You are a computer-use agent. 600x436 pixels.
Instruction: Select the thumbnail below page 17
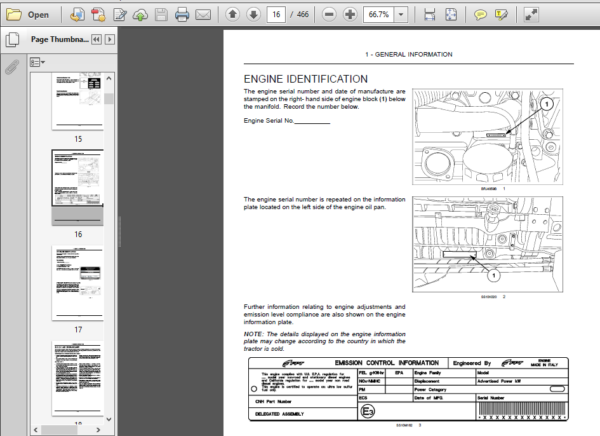pos(78,378)
